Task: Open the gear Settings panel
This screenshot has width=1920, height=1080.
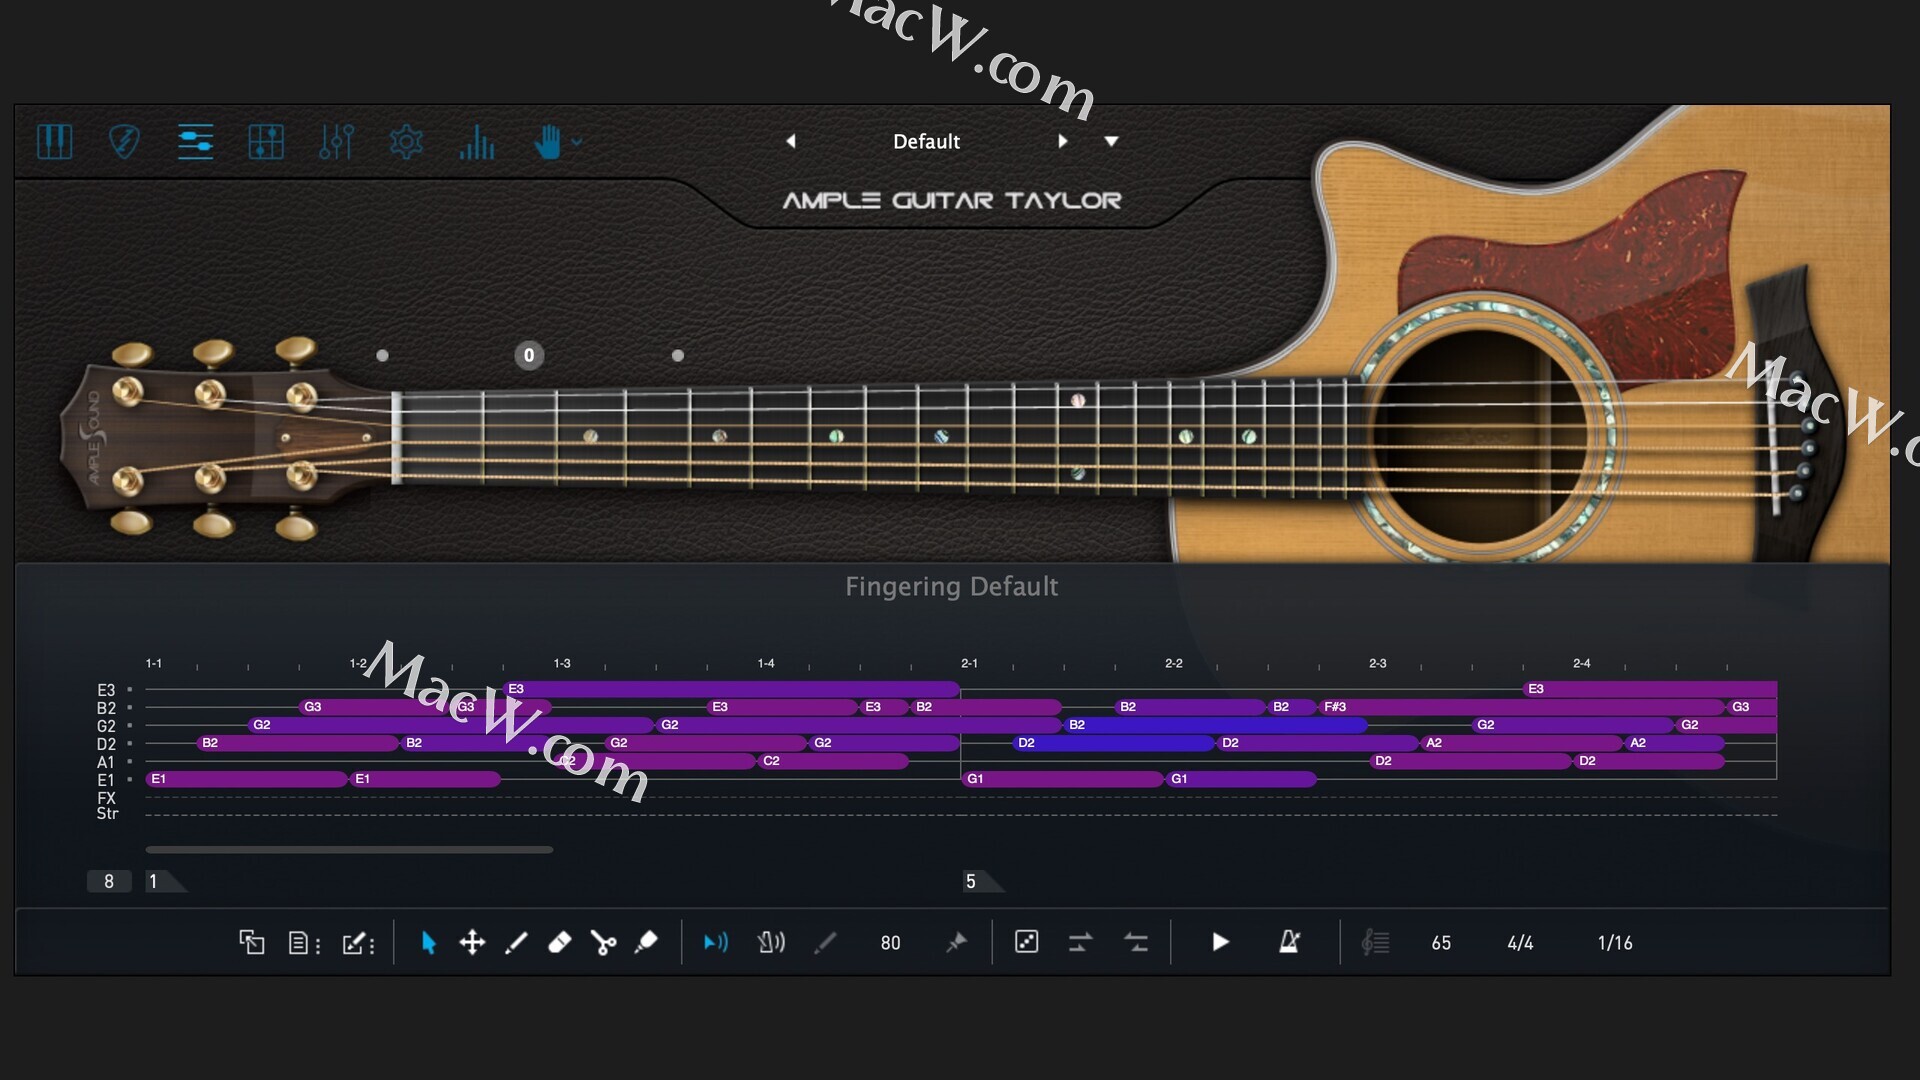Action: pyautogui.click(x=406, y=142)
